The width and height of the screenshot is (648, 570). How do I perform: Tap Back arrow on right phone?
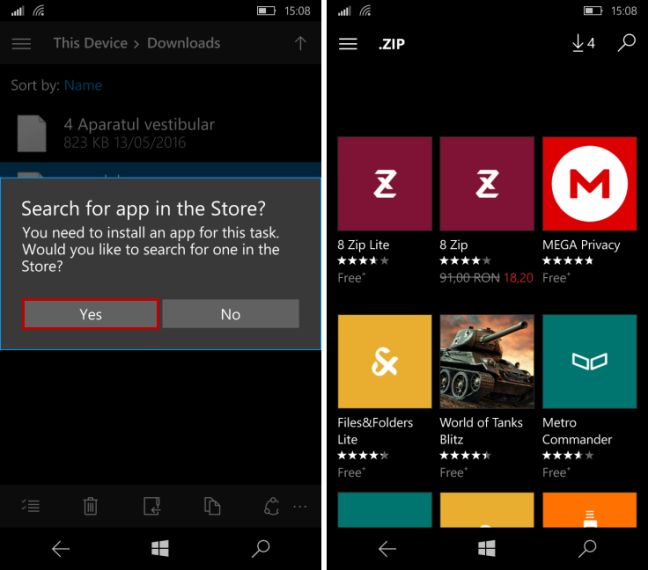click(x=387, y=549)
